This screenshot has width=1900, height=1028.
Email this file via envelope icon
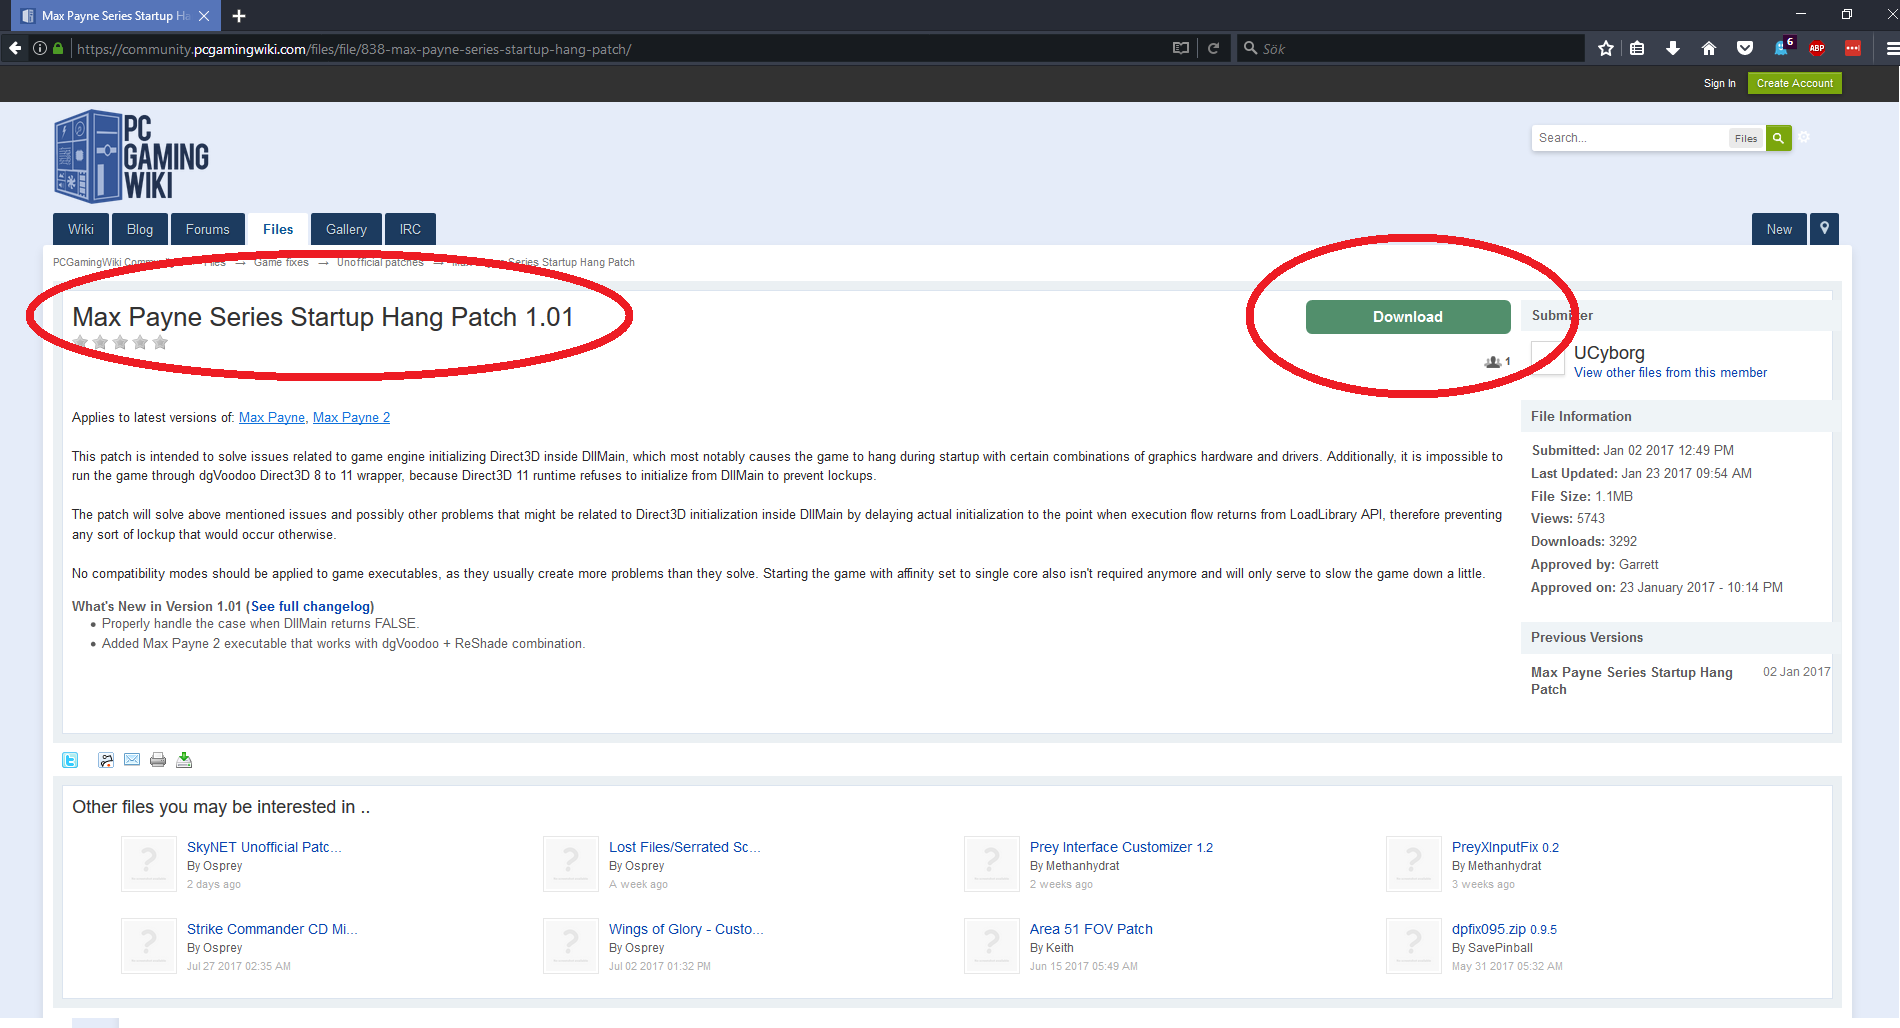coord(132,760)
